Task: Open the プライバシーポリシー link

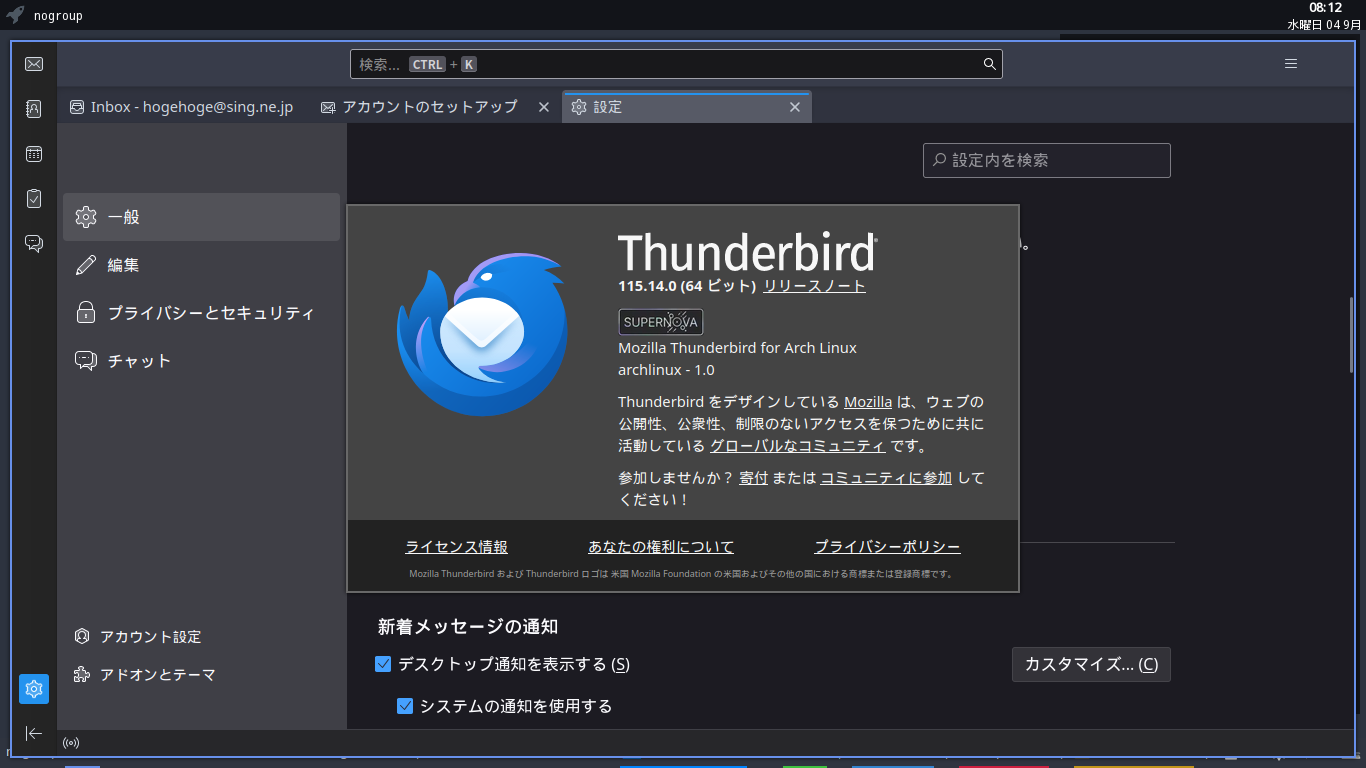Action: pyautogui.click(x=887, y=547)
